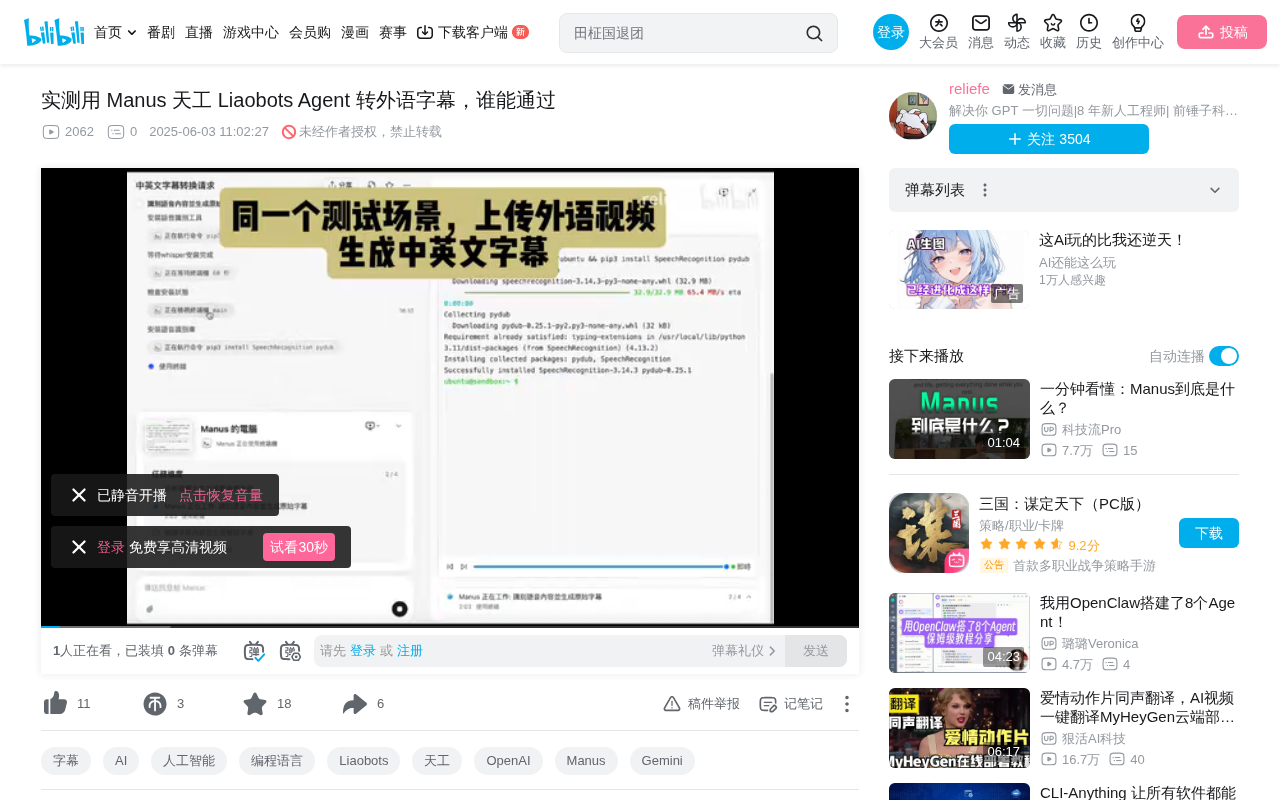The image size is (1280, 800).
Task: Click the 科技流Pro uploader name
Action: [x=1091, y=430]
